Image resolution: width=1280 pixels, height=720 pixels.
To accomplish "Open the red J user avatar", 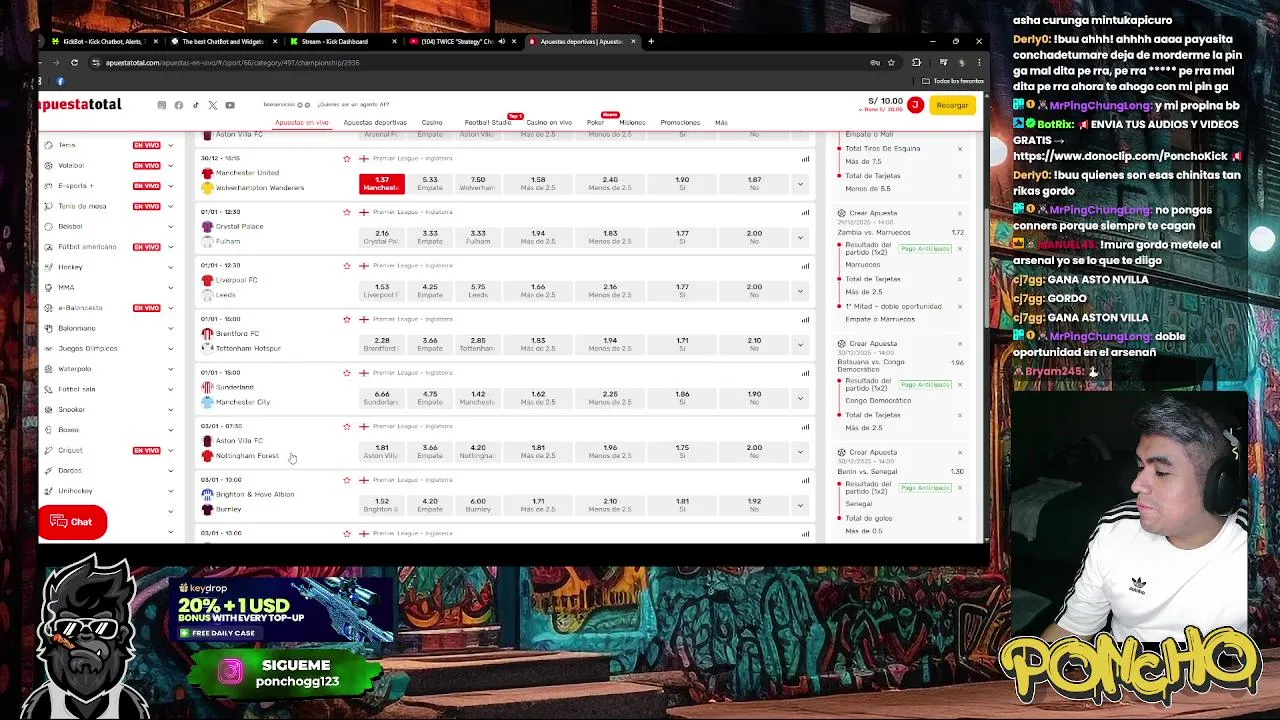I will pyautogui.click(x=914, y=105).
